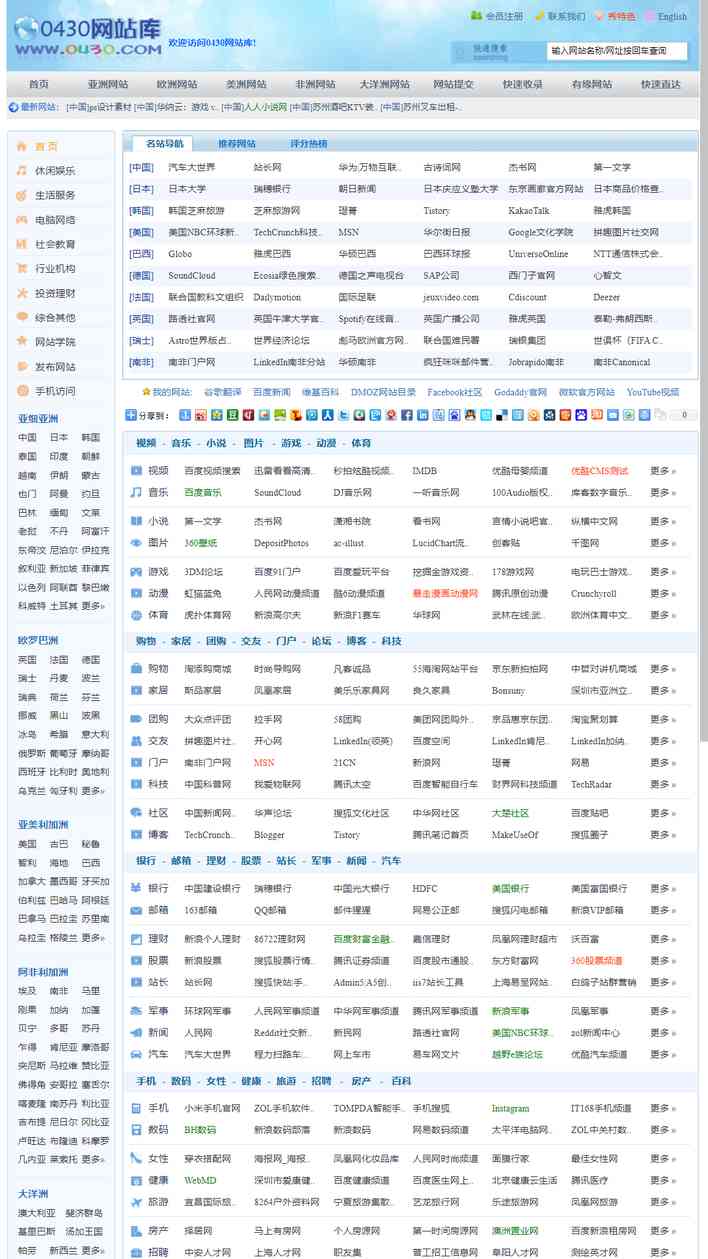Screen dimensions: 708x1259
Task: Click the plus icon beside 分享到
Action: [131, 414]
